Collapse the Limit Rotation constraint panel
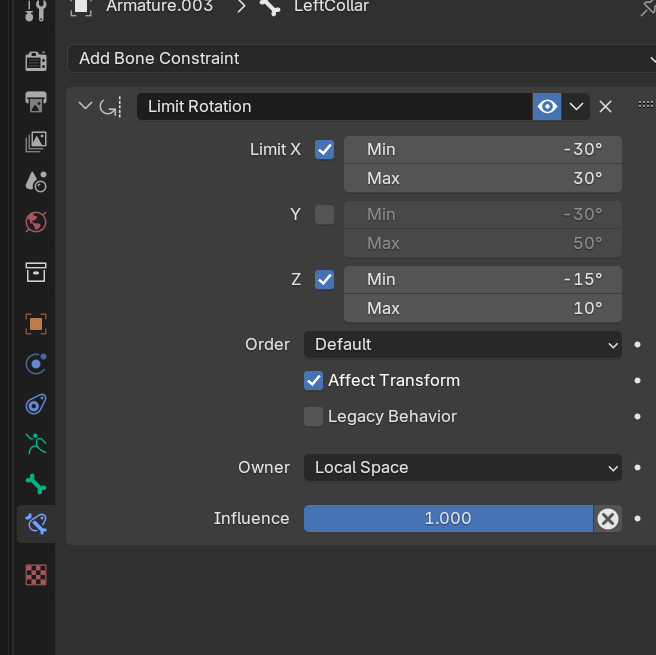 85,106
